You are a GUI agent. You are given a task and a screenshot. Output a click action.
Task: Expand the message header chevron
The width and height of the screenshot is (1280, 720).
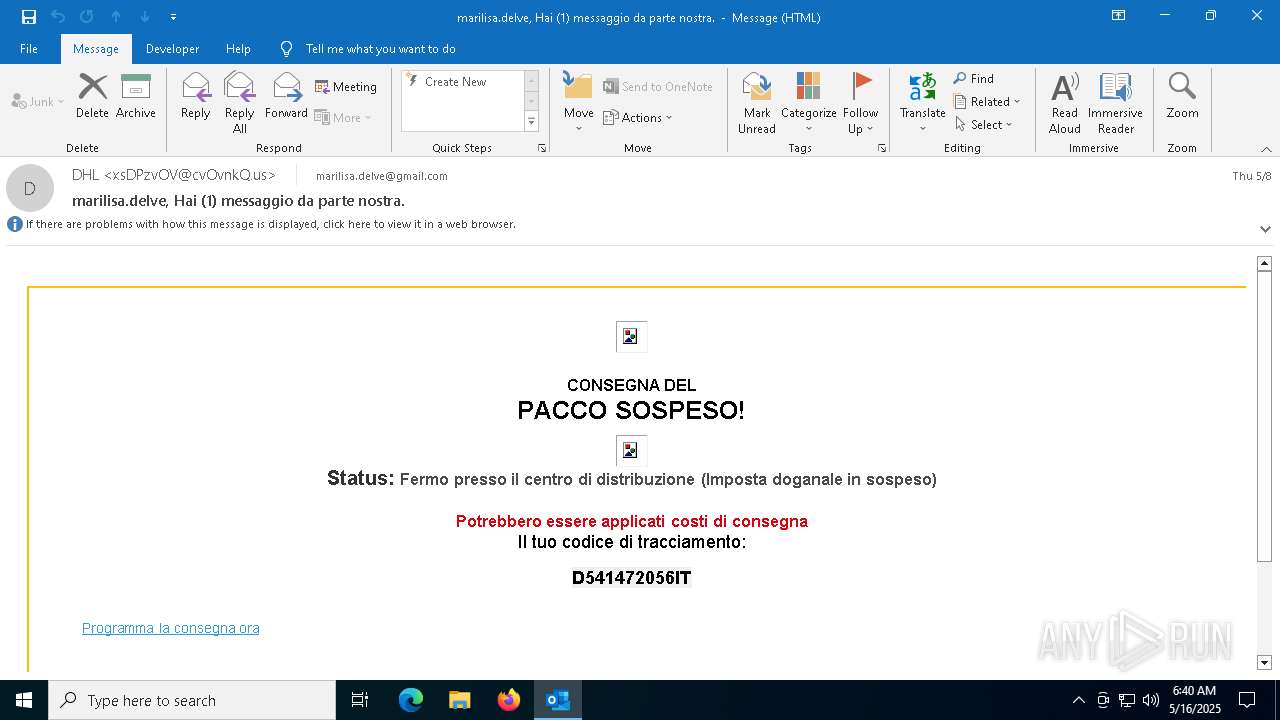[x=1265, y=229]
